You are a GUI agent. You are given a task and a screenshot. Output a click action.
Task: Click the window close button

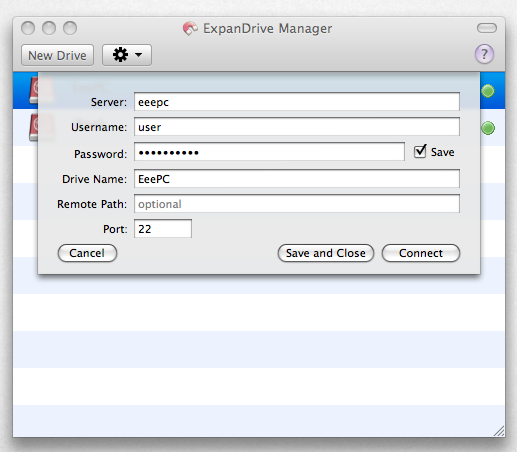(x=28, y=28)
